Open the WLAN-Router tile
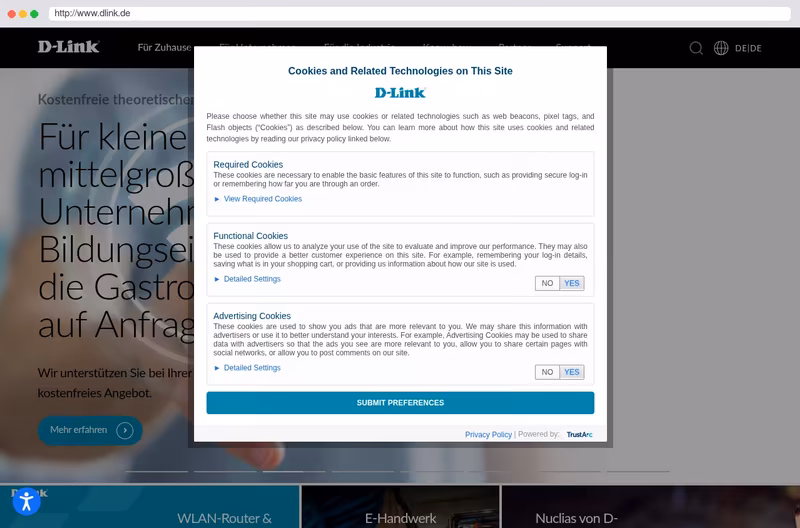 point(149,507)
